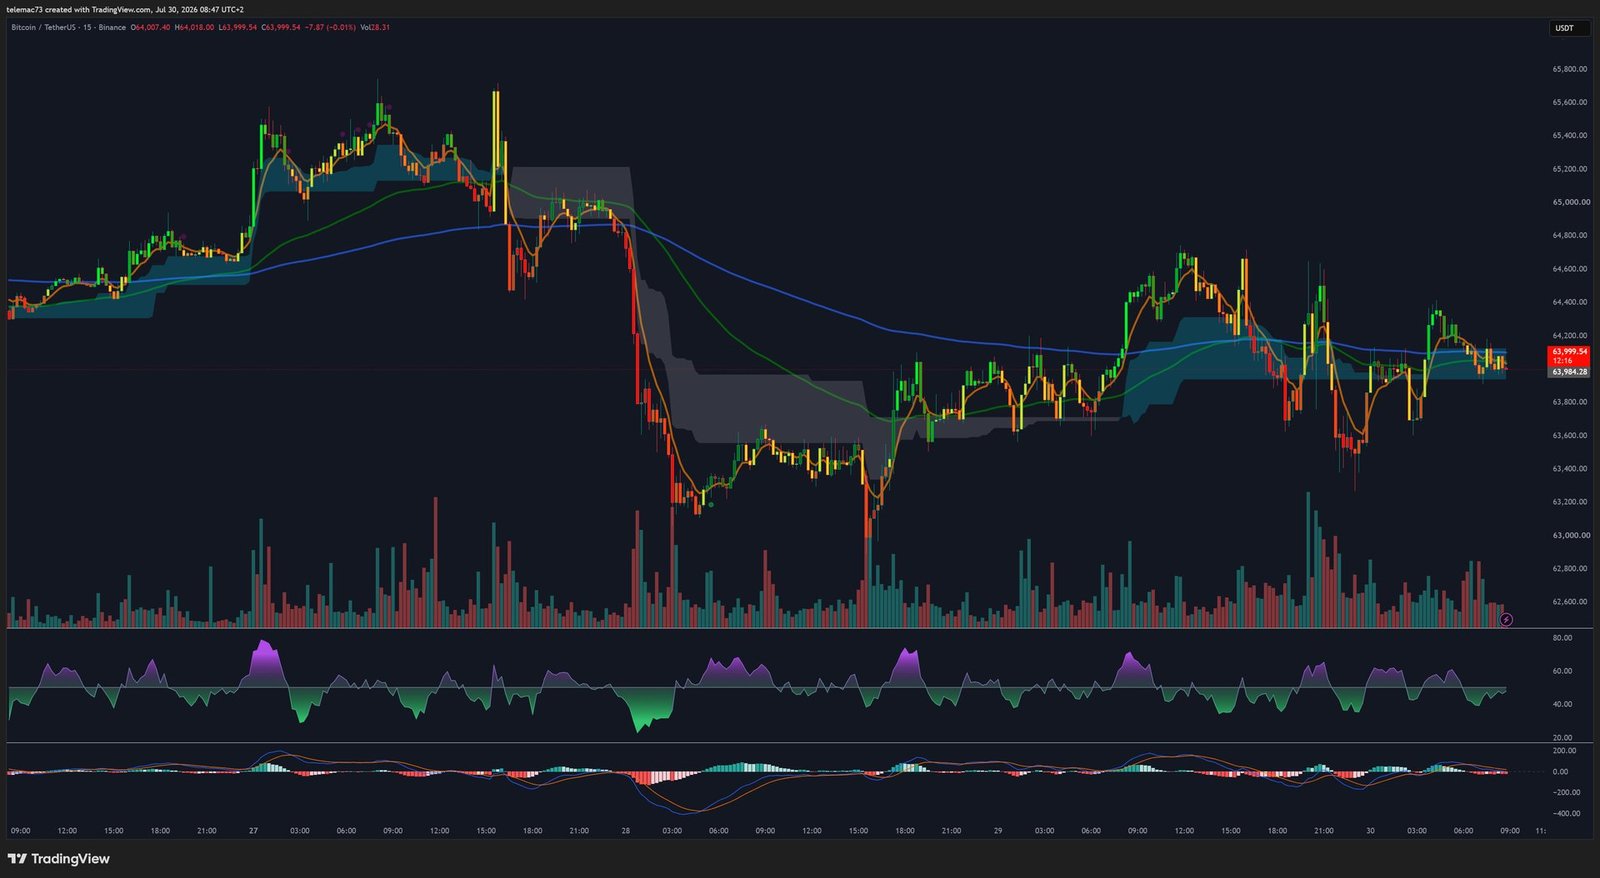This screenshot has width=1600, height=878.
Task: Click the 62,600.00 price axis label
Action: coord(1570,602)
